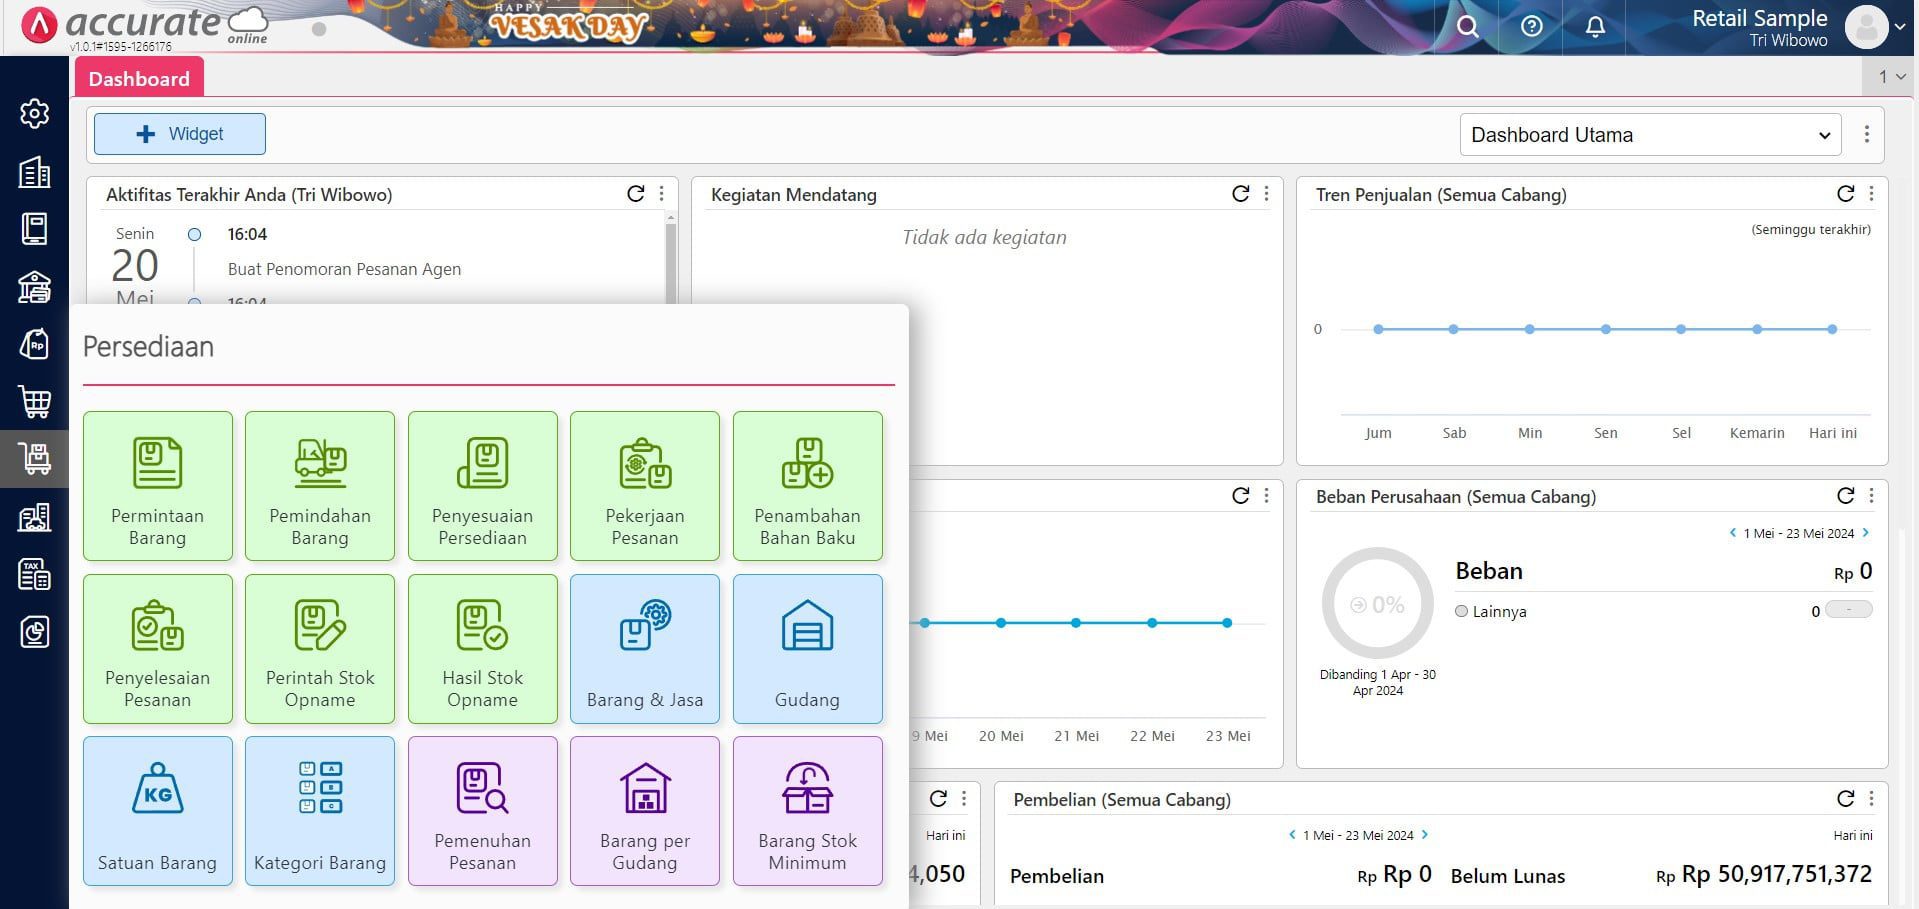The width and height of the screenshot is (1919, 909).
Task: Open Gudang from the Persediaan menu
Action: click(x=807, y=648)
